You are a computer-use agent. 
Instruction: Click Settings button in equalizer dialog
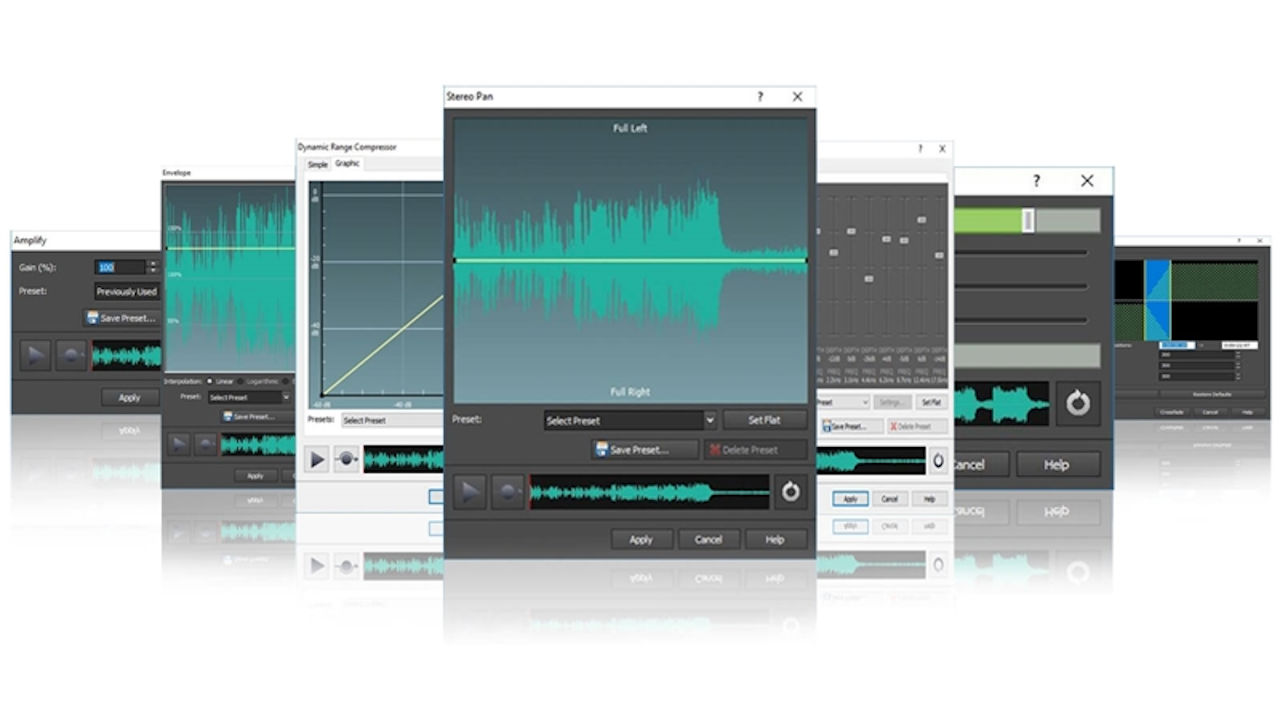pos(891,402)
